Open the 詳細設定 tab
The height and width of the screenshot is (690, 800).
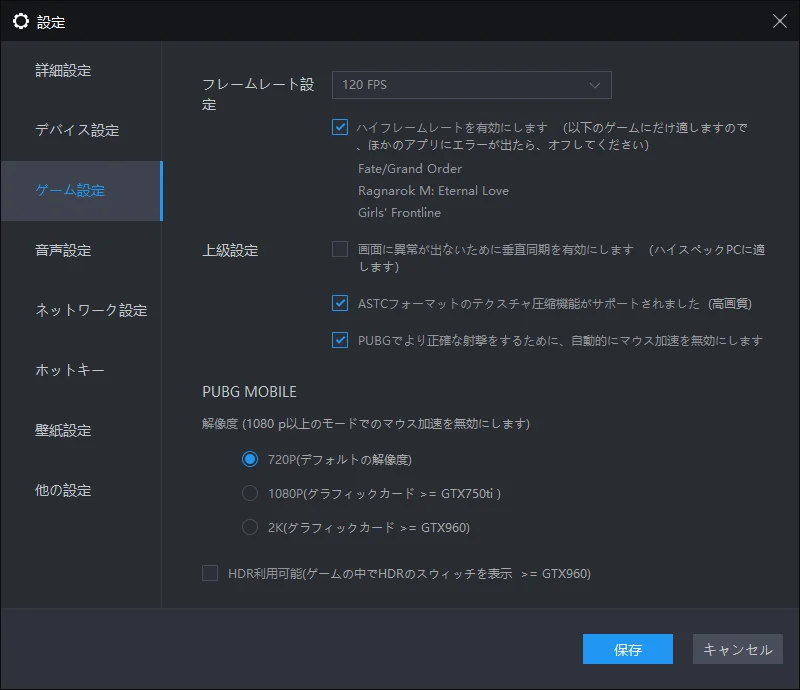tap(81, 70)
